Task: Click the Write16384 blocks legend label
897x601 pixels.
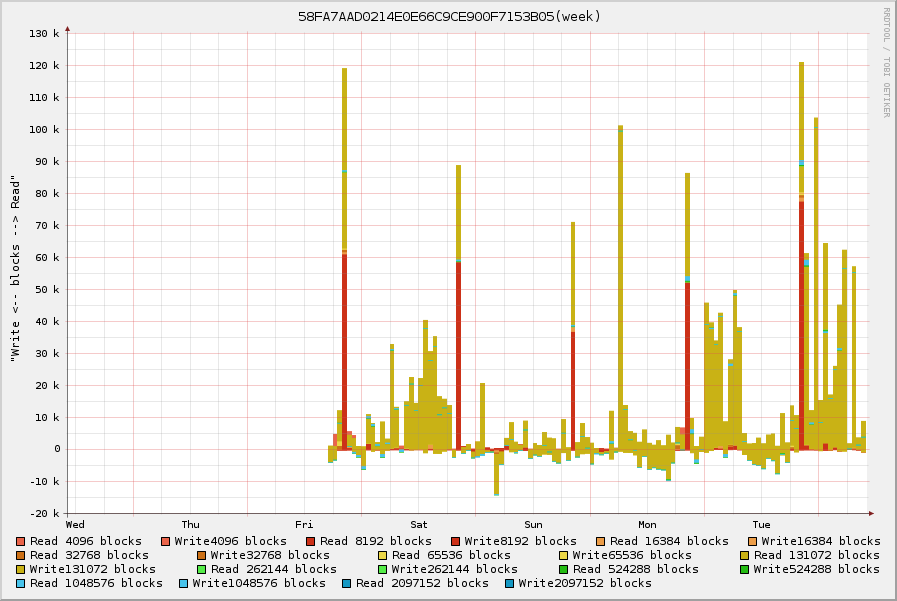Action: click(x=820, y=541)
